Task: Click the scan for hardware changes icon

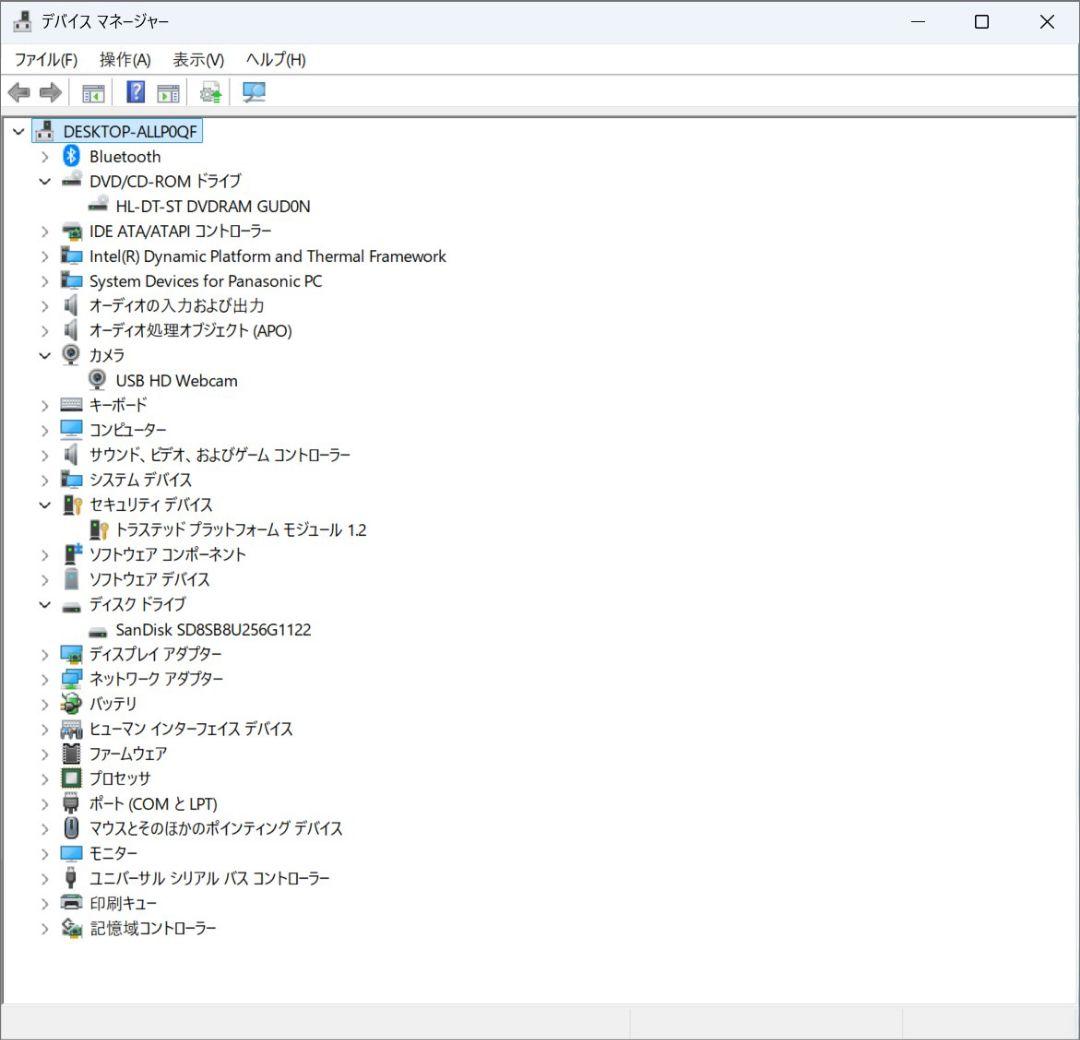Action: 254,93
